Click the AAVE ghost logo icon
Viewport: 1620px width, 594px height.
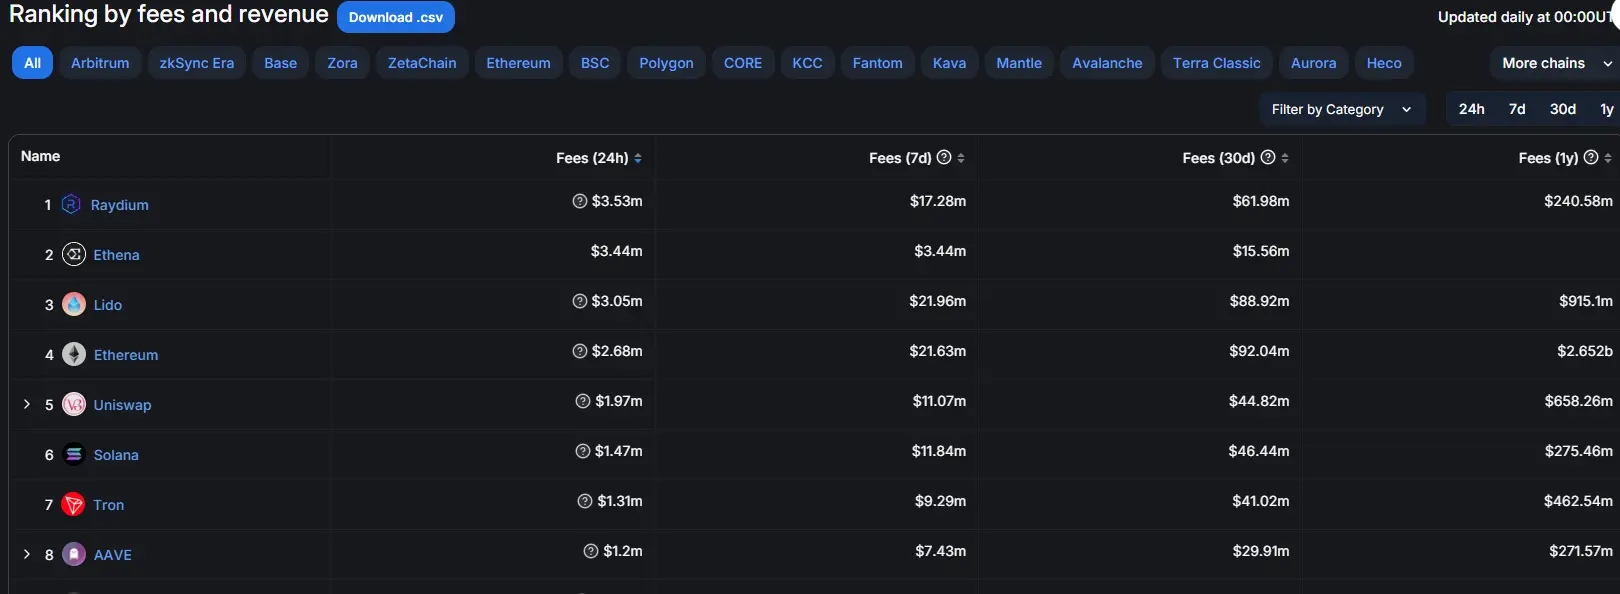click(74, 554)
